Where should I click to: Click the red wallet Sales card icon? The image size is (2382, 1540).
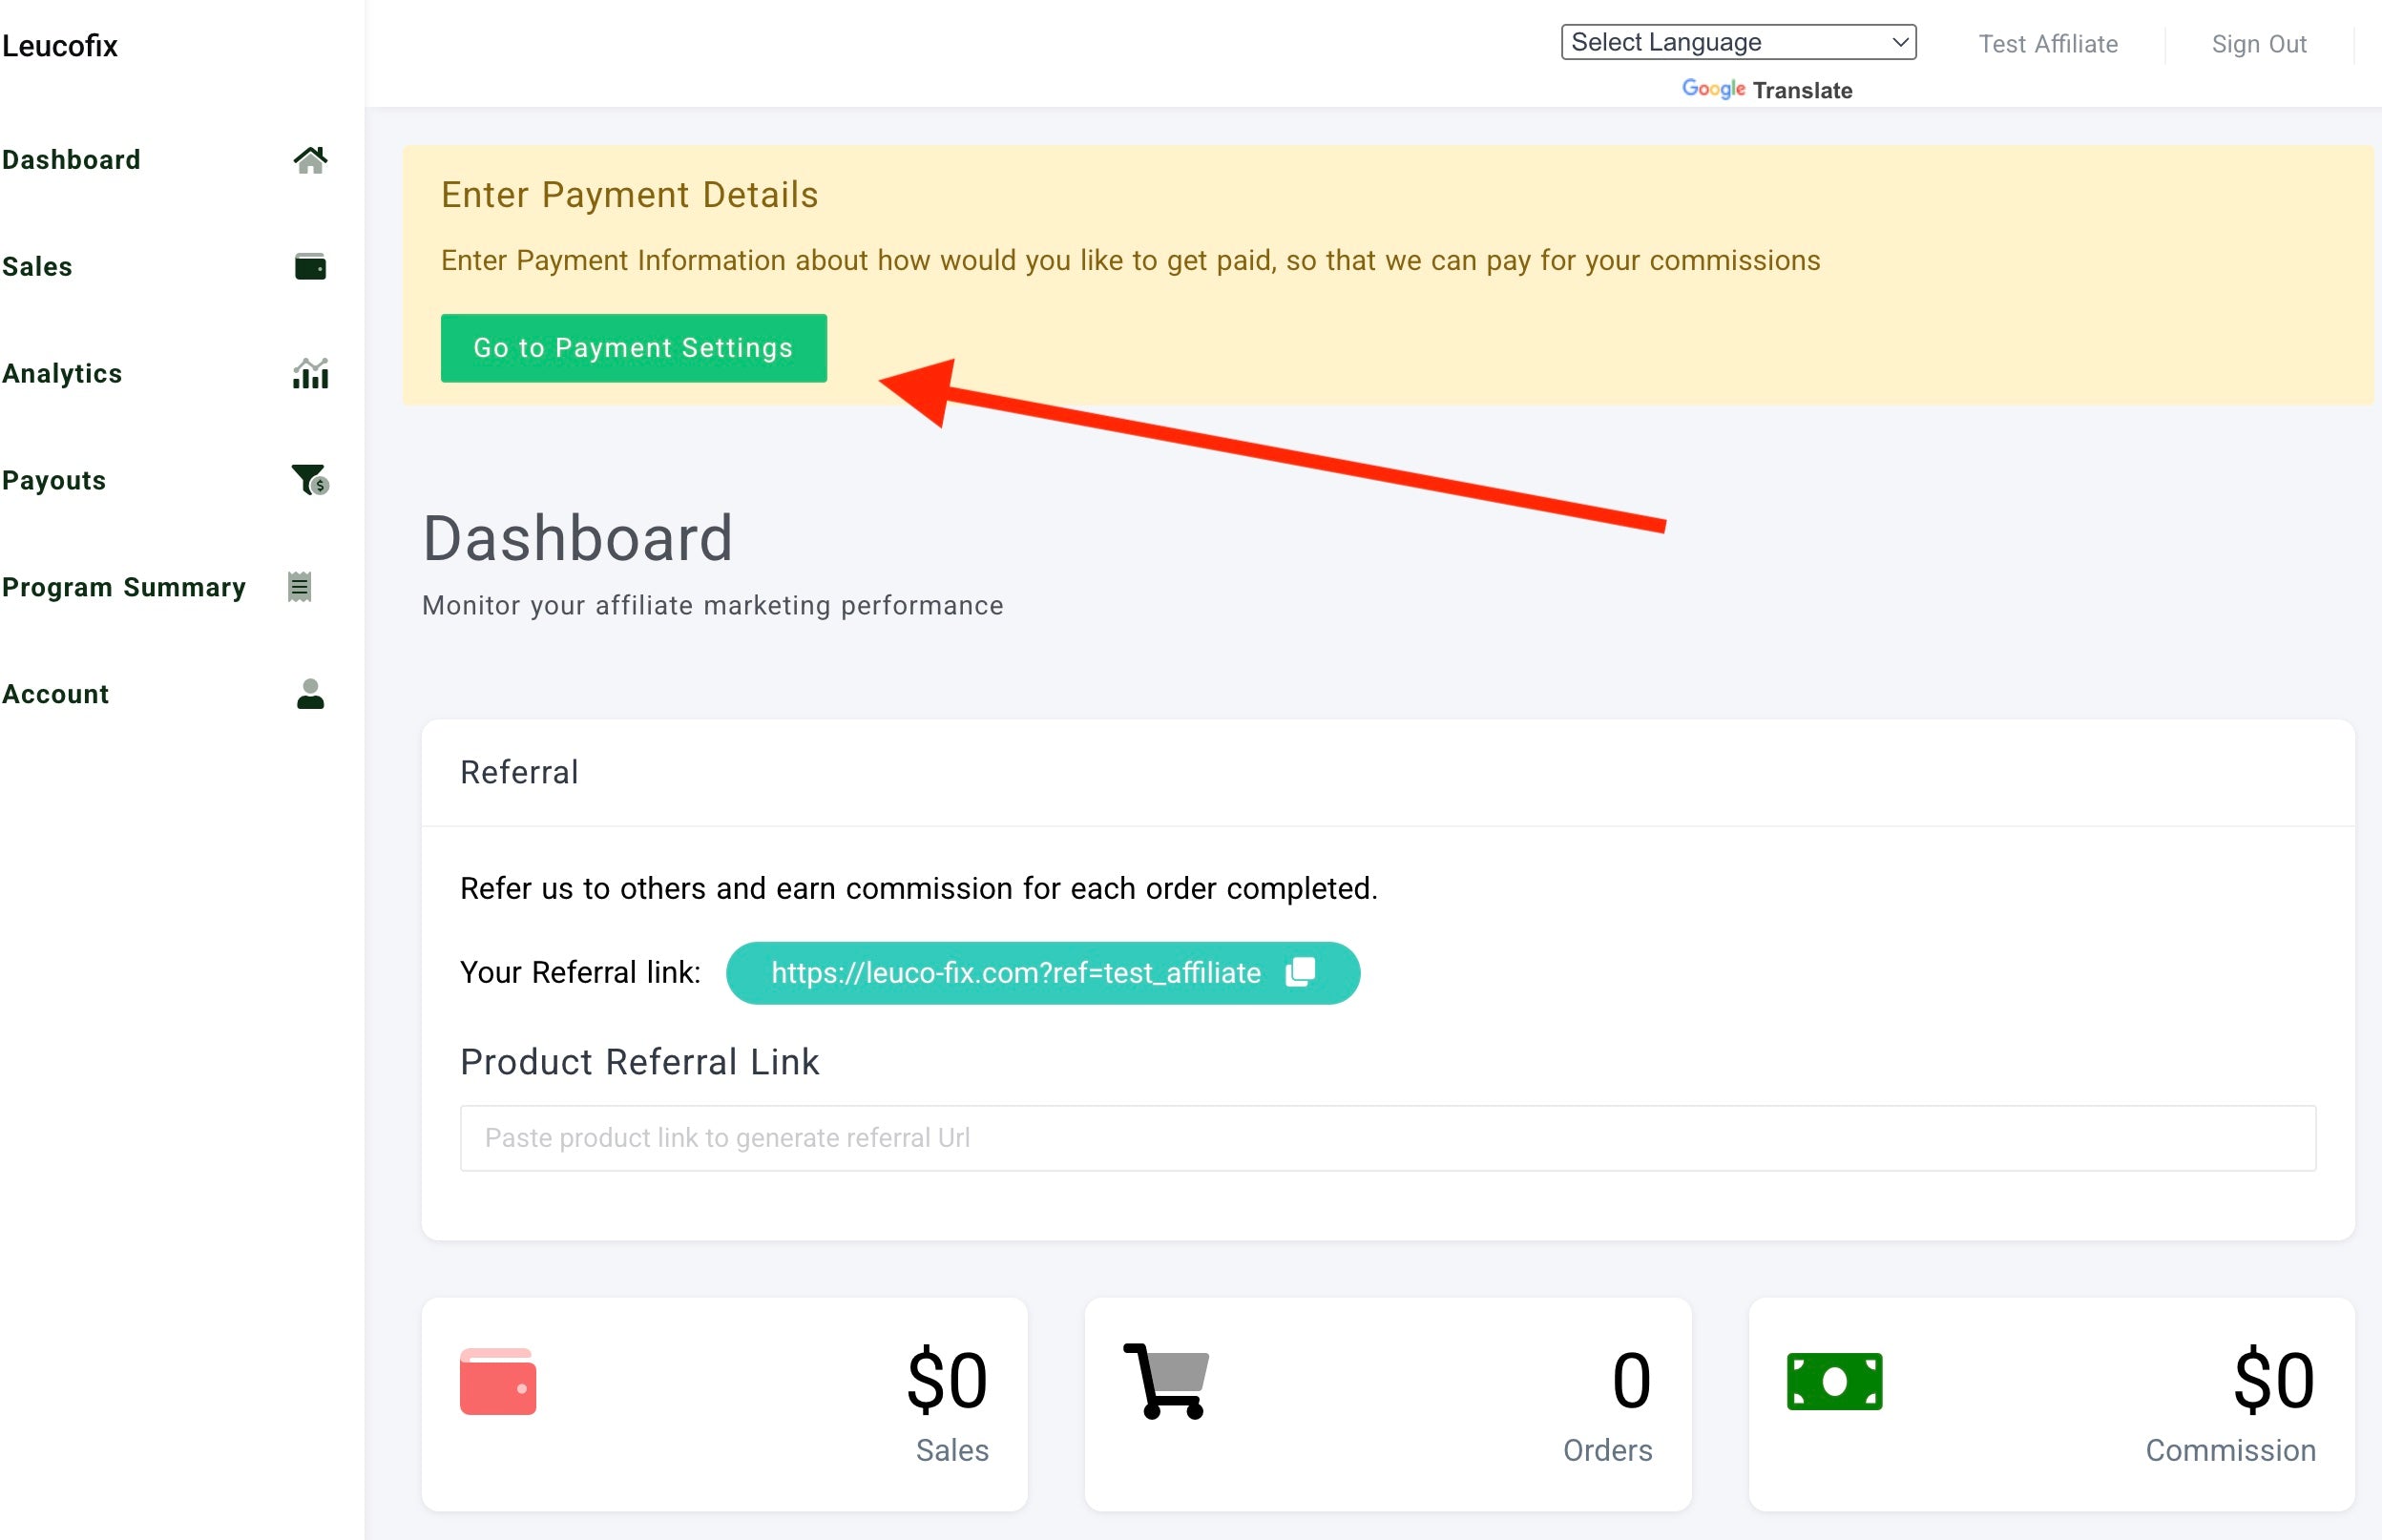pyautogui.click(x=498, y=1382)
